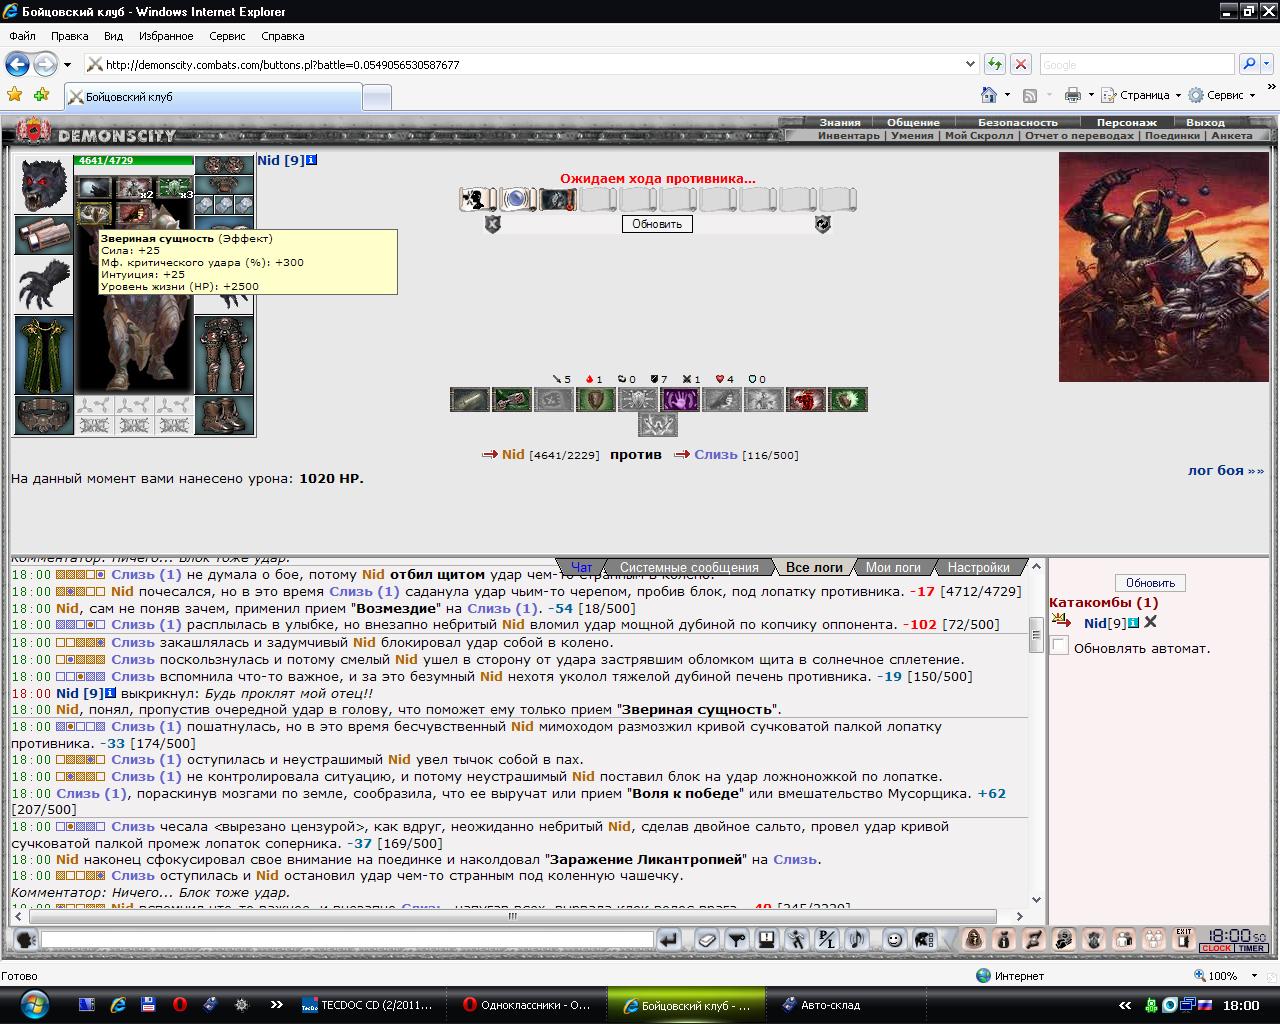Toggle the 'Обновлять автомат.' checkbox

point(1060,647)
